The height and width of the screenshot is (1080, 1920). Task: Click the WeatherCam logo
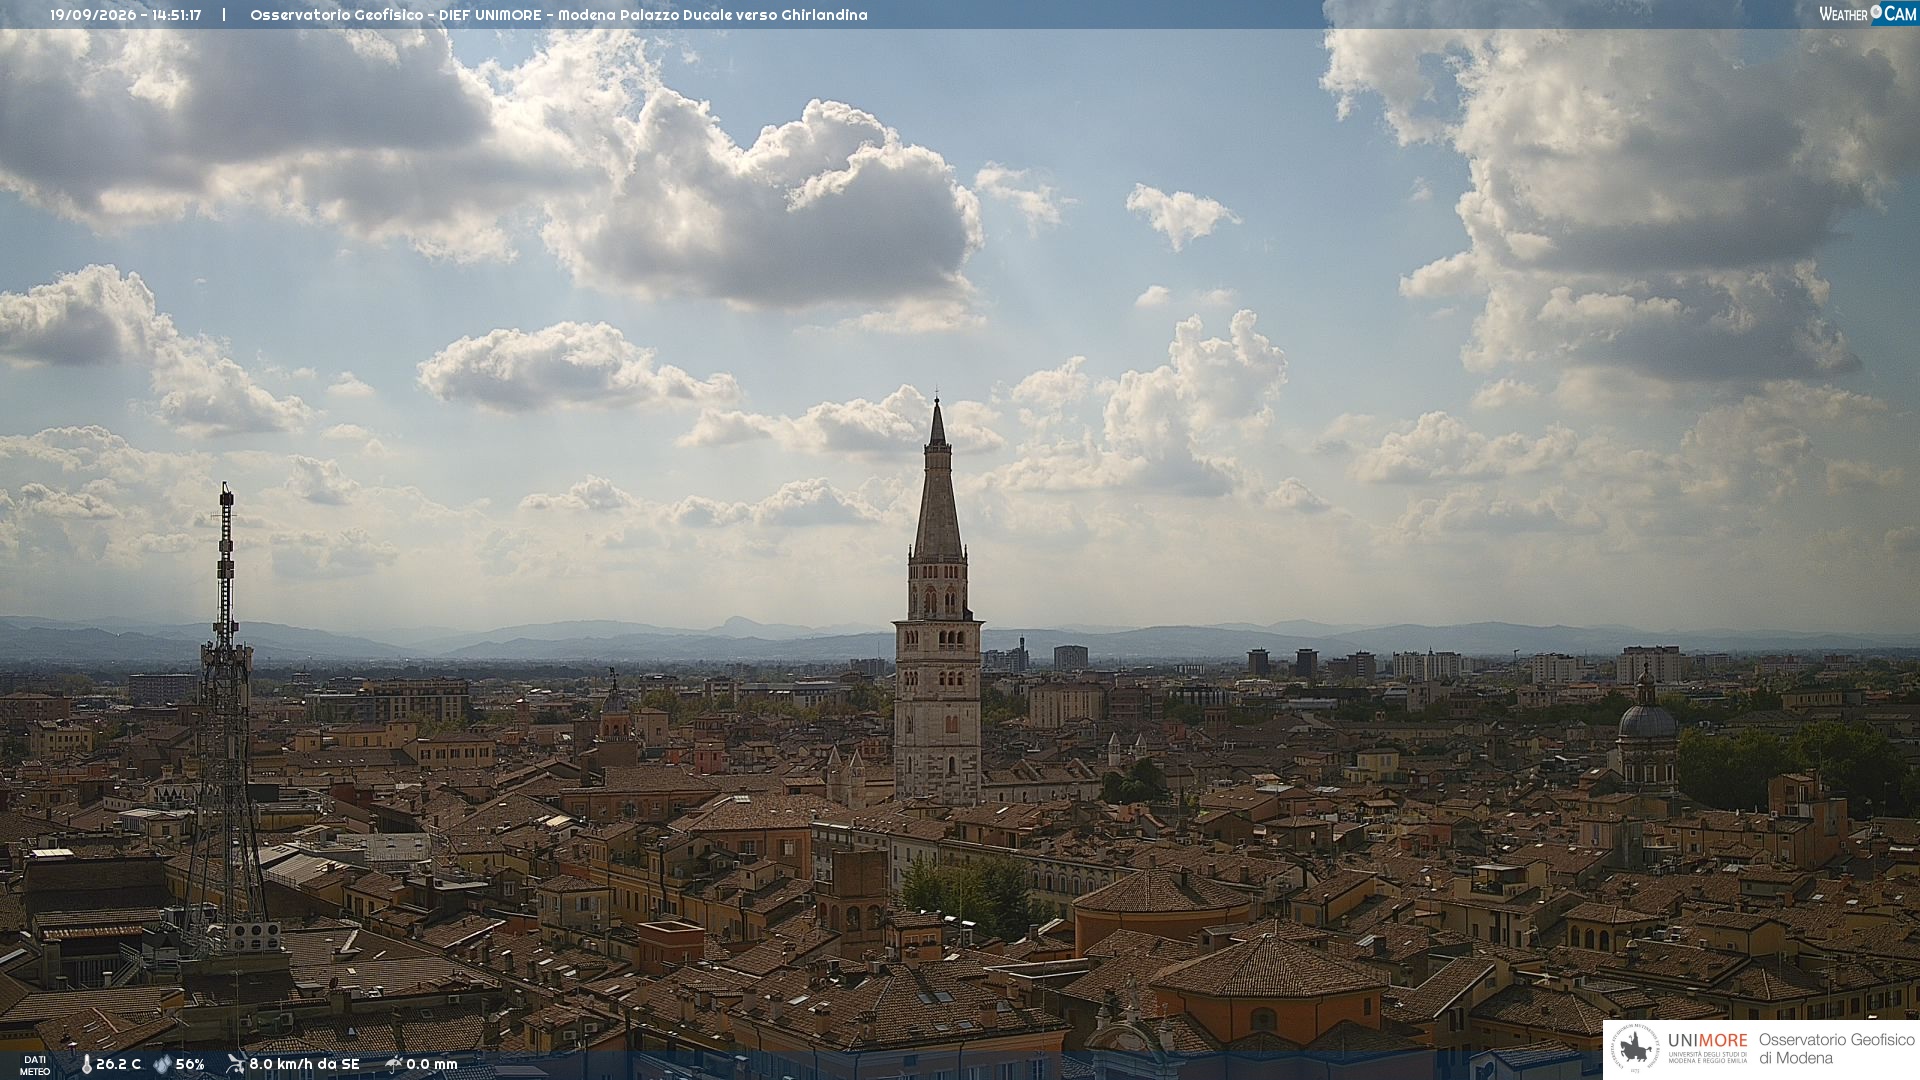[1867, 14]
